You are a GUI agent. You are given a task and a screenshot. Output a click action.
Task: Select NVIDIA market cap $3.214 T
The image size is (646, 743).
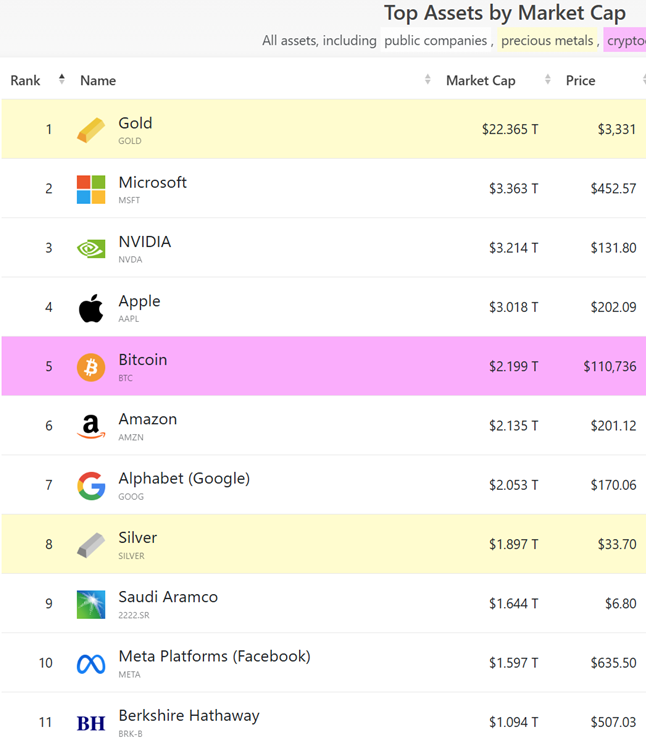click(x=514, y=248)
